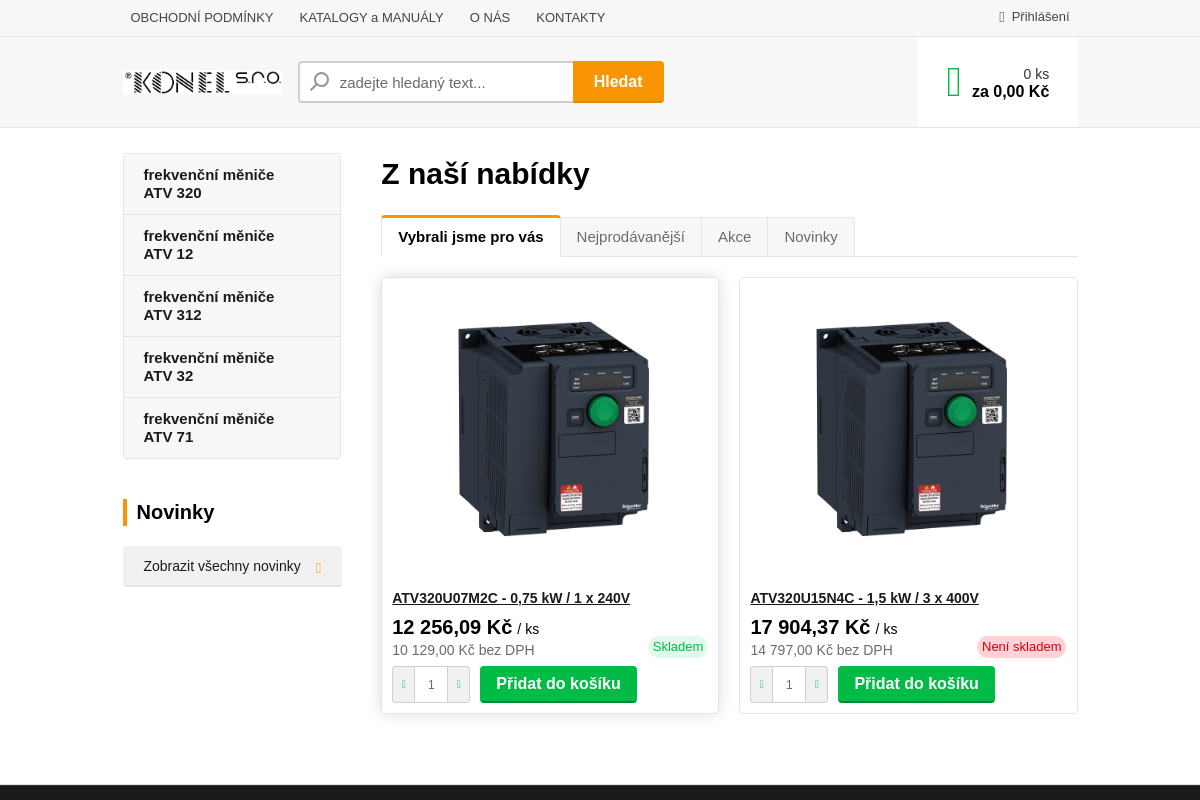Open the Akce tab

coord(734,236)
